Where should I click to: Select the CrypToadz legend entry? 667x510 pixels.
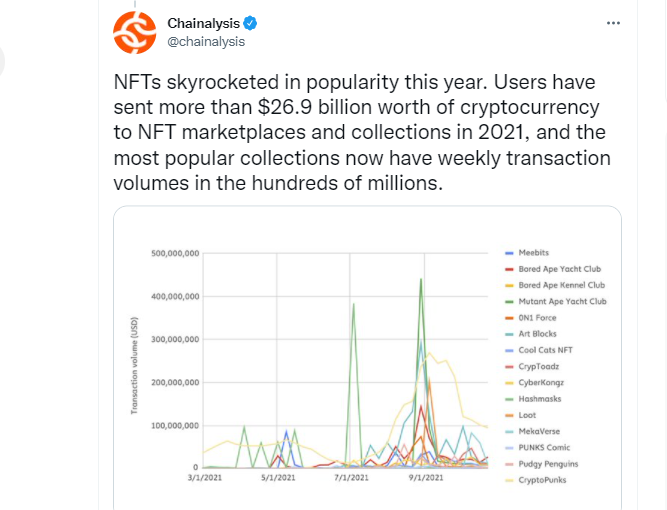tap(532, 366)
